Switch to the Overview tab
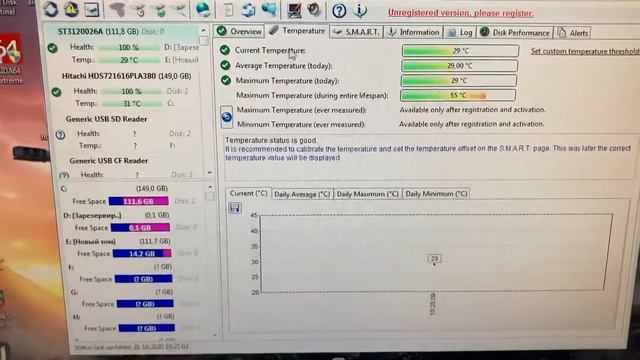This screenshot has height=360, width=640. click(x=239, y=31)
